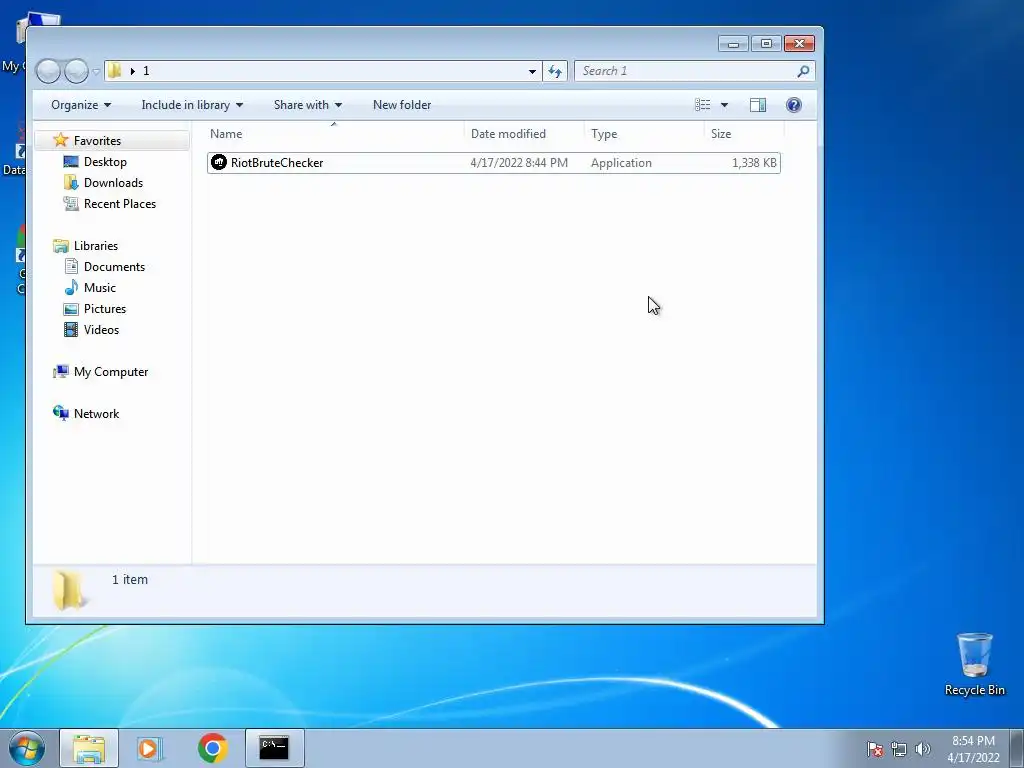Click the Pictures icon in sidebar
The image size is (1024, 768).
pyautogui.click(x=71, y=308)
